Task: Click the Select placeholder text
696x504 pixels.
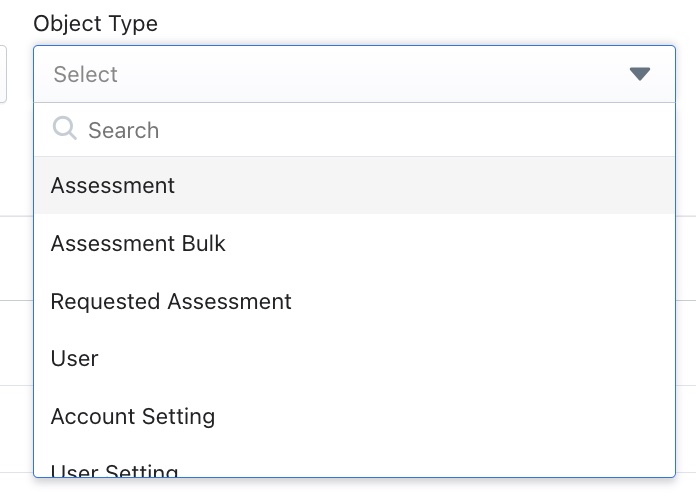Action: (86, 74)
